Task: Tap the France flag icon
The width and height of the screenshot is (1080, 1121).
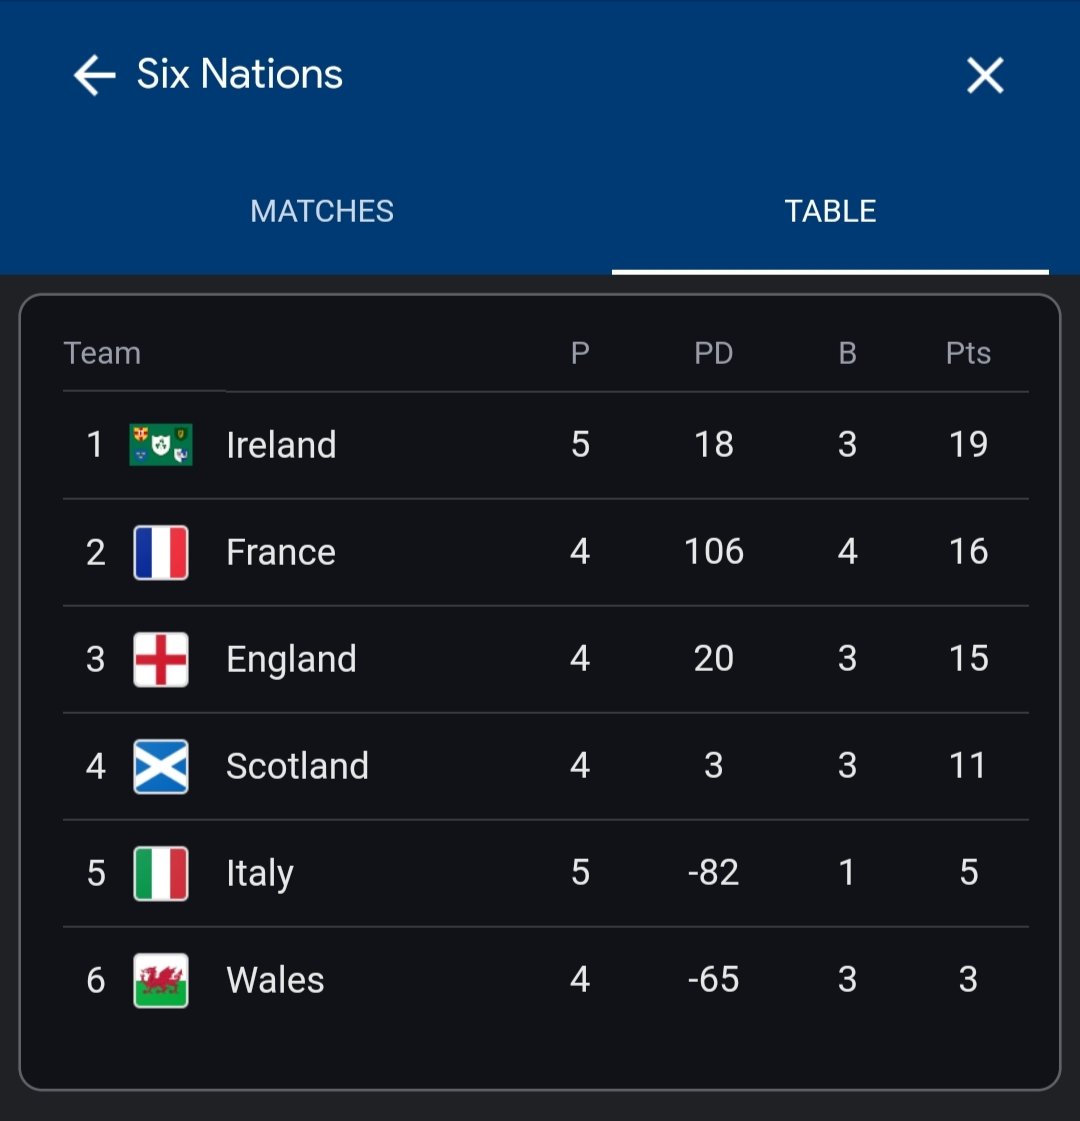Action: click(x=161, y=552)
